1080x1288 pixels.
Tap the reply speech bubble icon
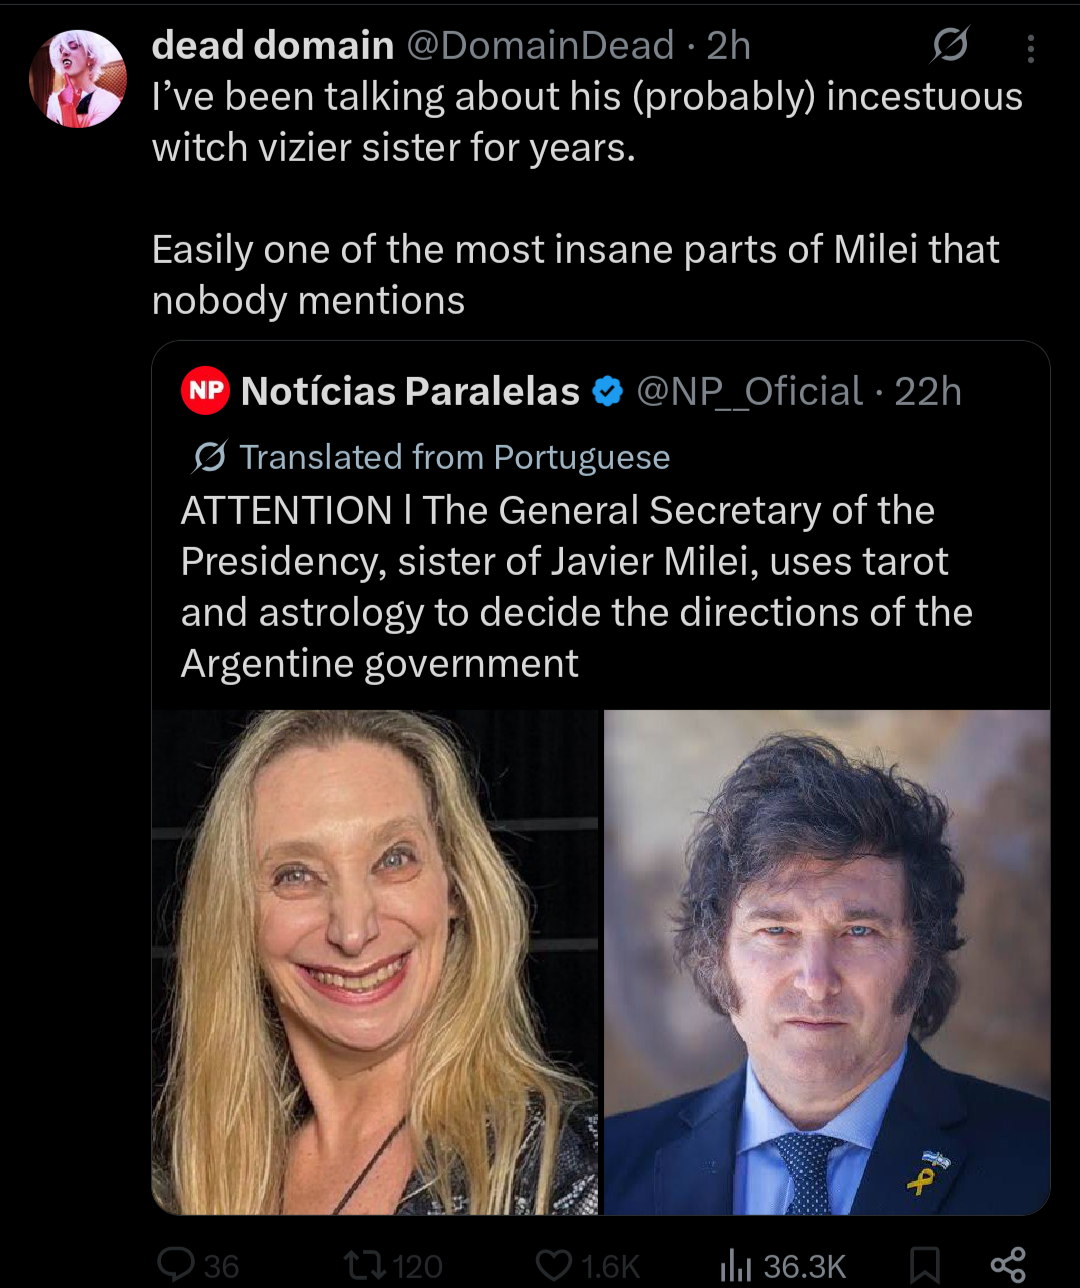(x=176, y=1265)
